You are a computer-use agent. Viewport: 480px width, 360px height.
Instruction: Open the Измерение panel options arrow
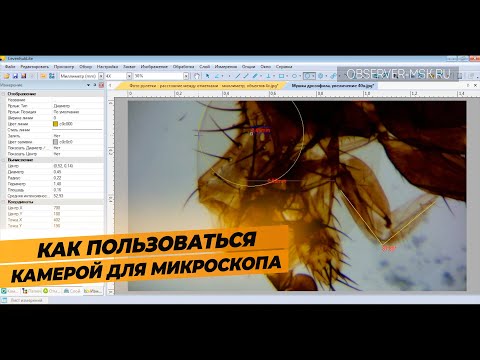[x=88, y=85]
